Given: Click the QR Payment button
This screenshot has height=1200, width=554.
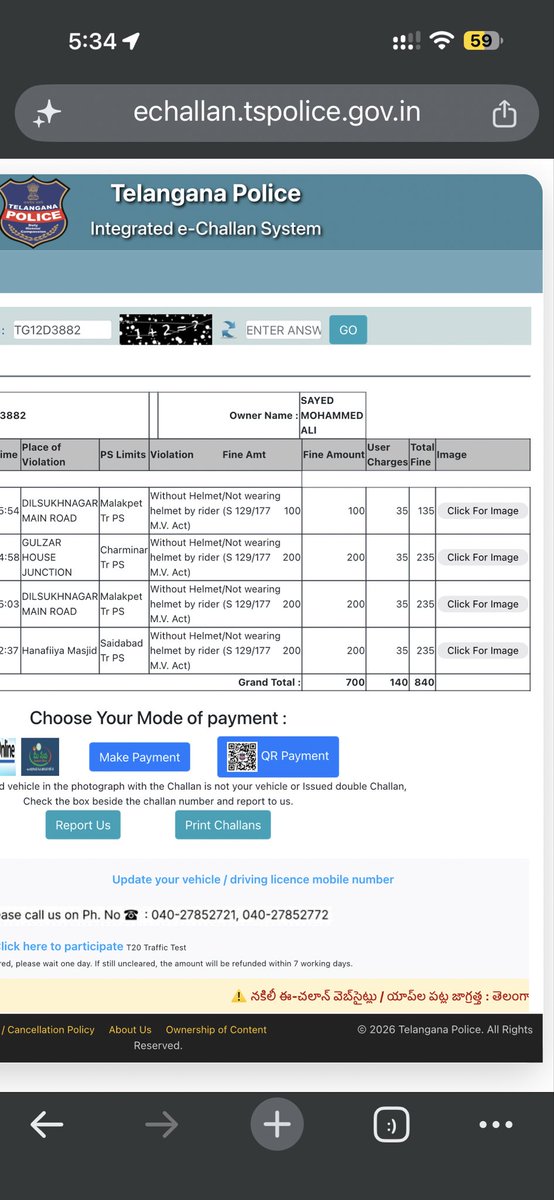Looking at the screenshot, I should (x=278, y=756).
